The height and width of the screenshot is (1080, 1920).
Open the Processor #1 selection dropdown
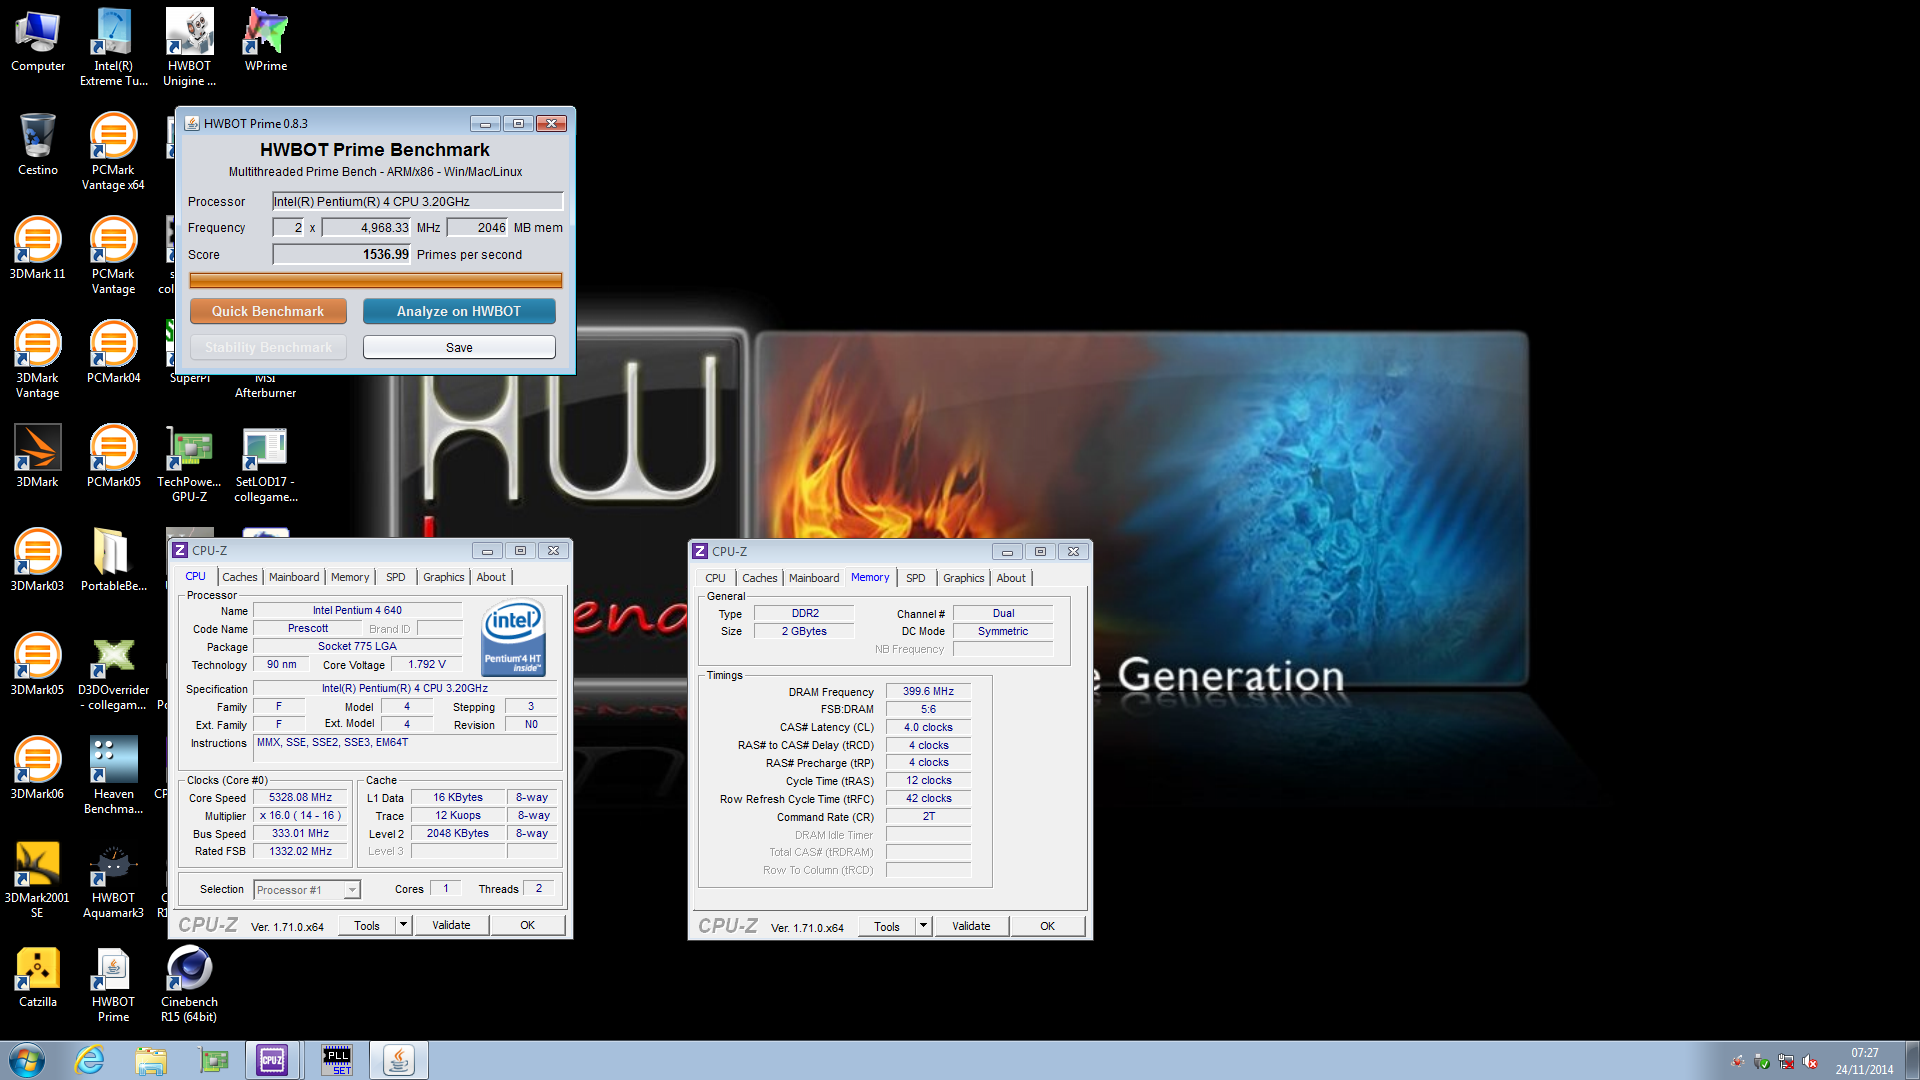tap(307, 889)
